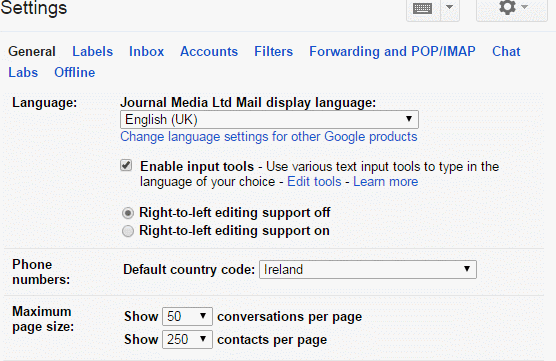
Task: Select Right-to-left editing support on
Action: 128,231
